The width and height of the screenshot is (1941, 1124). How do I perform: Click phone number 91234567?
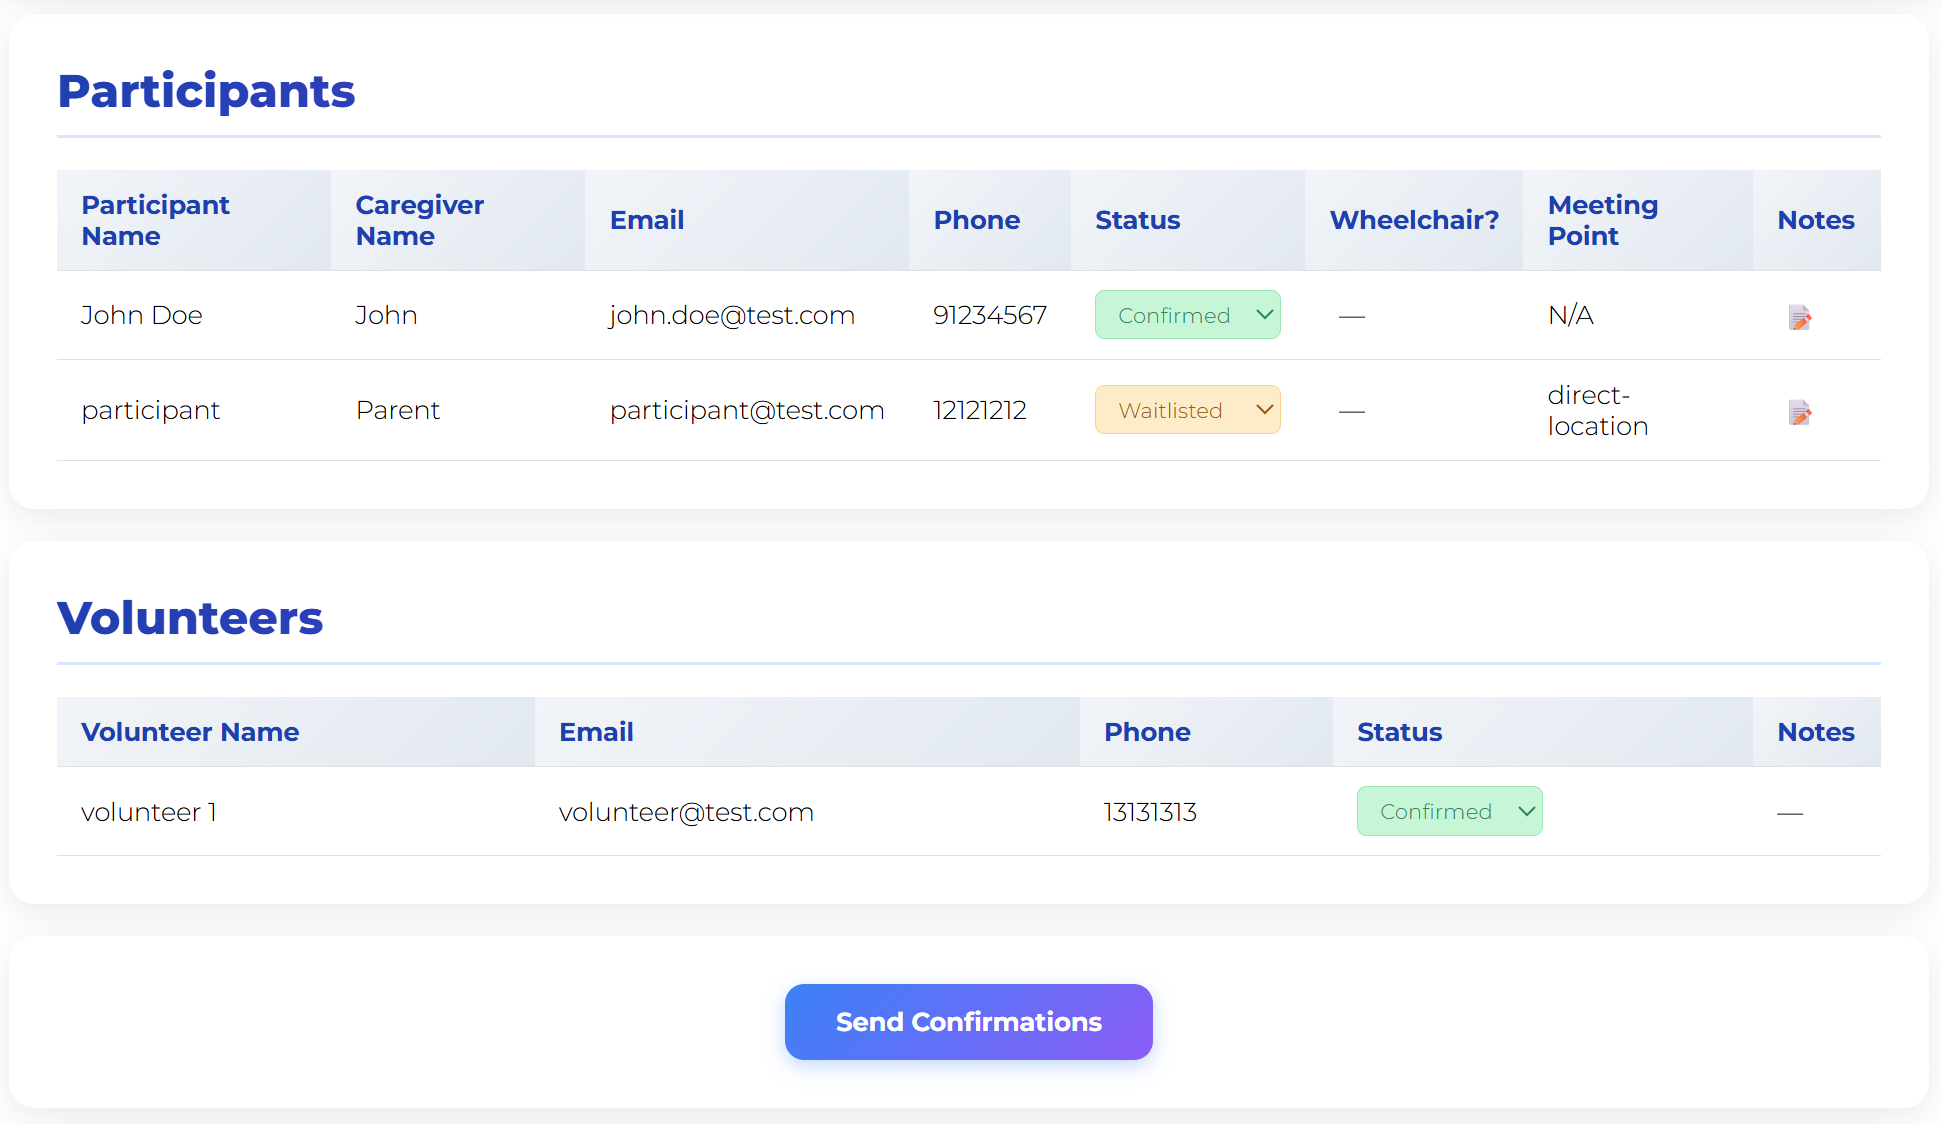989,315
